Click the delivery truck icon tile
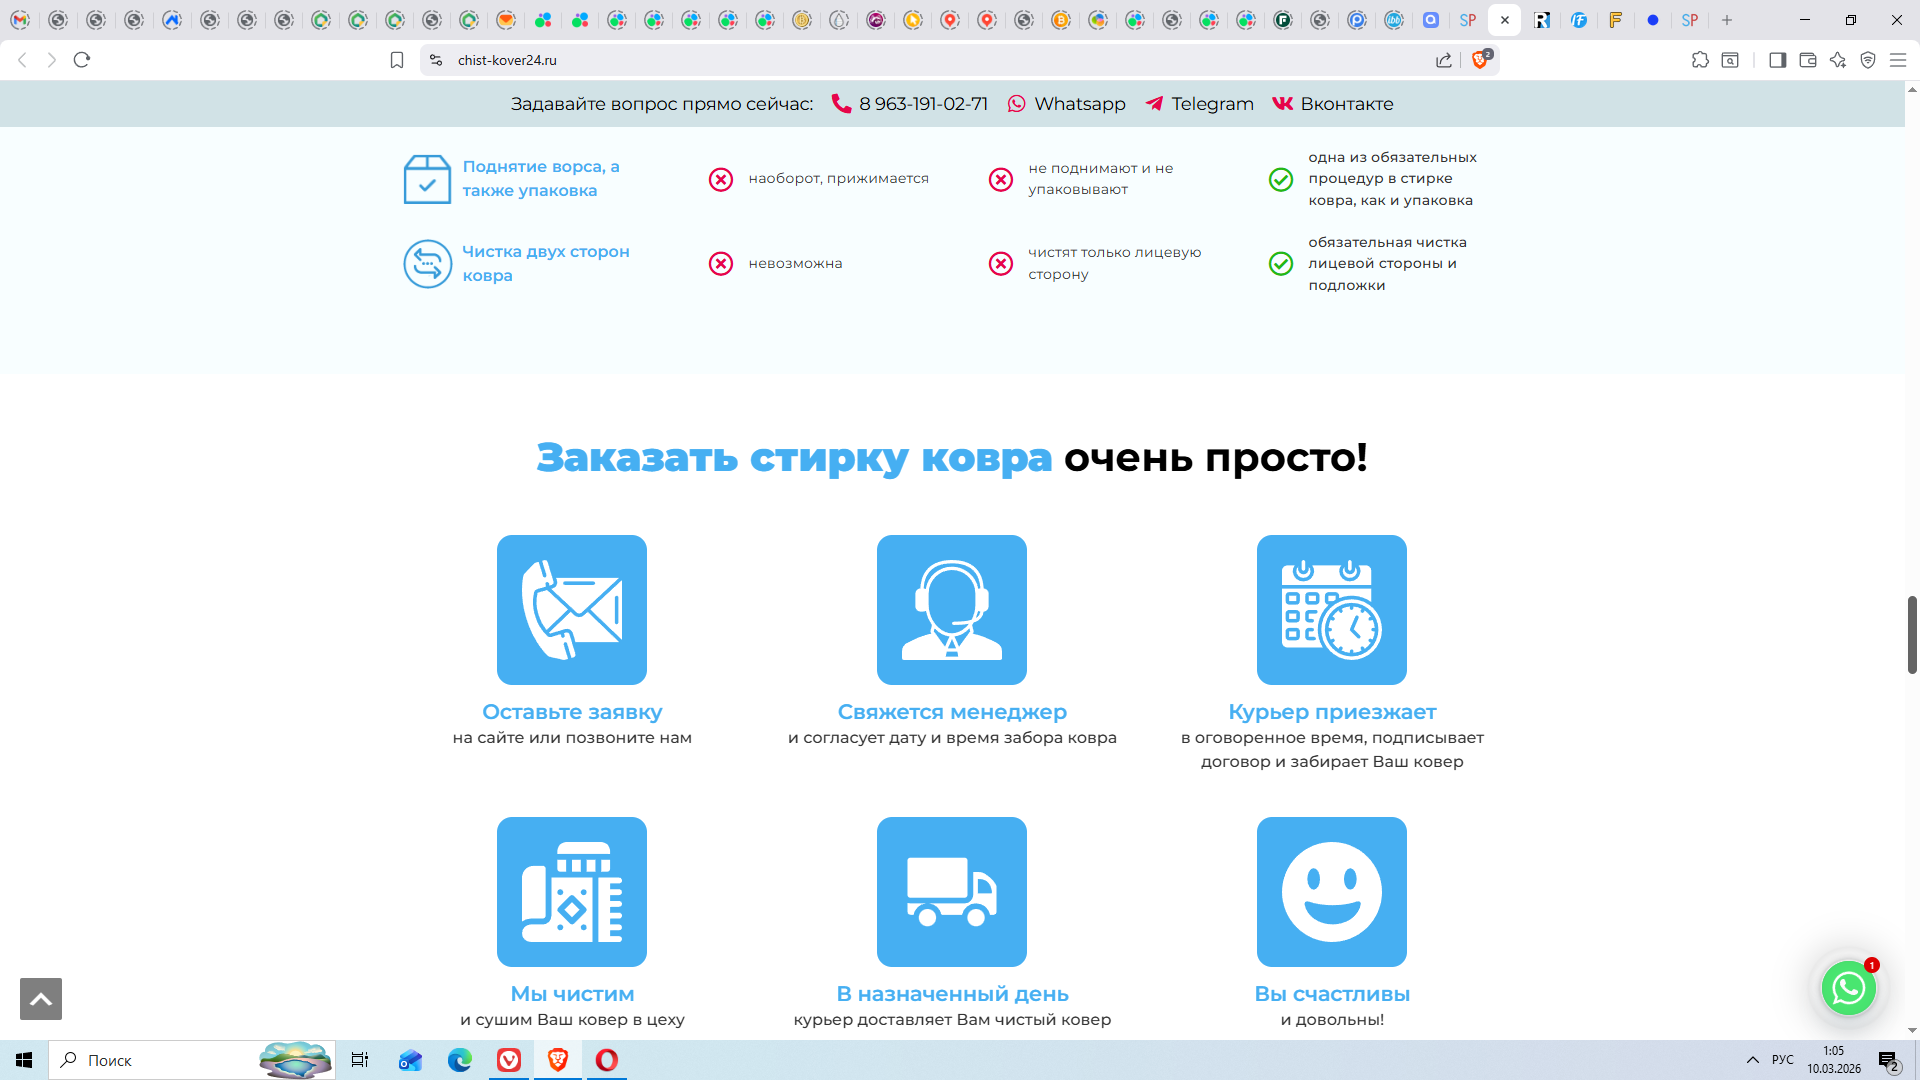The image size is (1920, 1080). click(951, 891)
